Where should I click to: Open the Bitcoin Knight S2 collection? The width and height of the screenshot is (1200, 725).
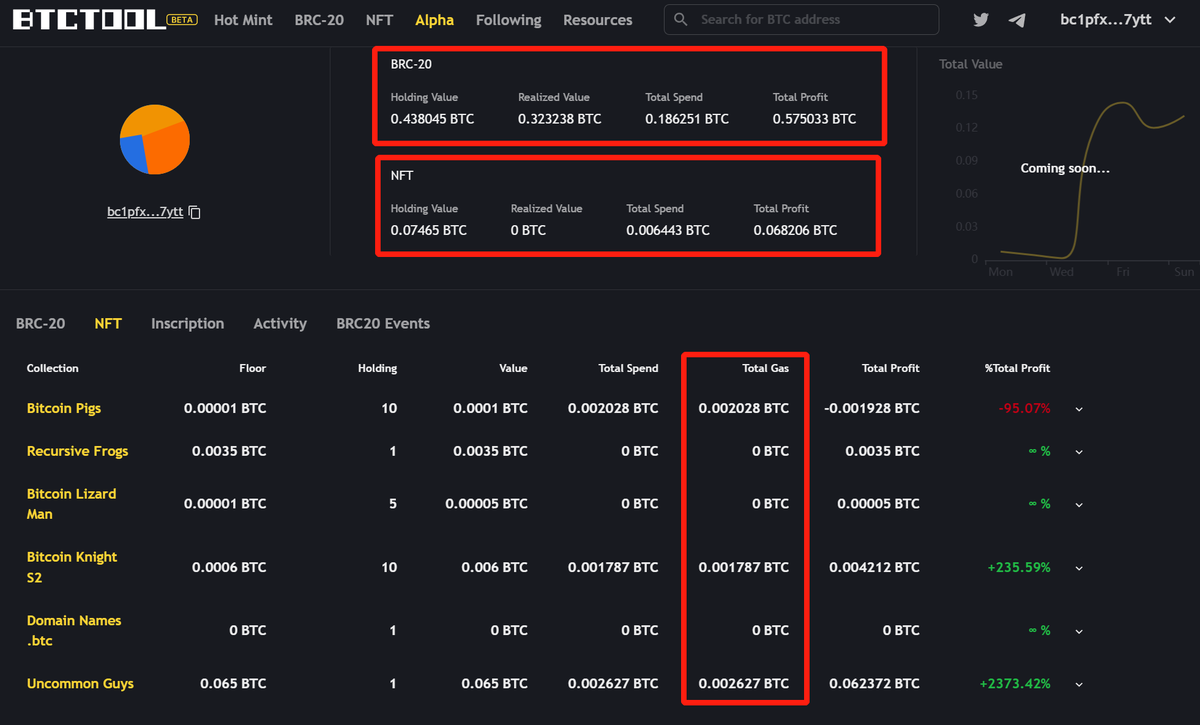[x=72, y=567]
